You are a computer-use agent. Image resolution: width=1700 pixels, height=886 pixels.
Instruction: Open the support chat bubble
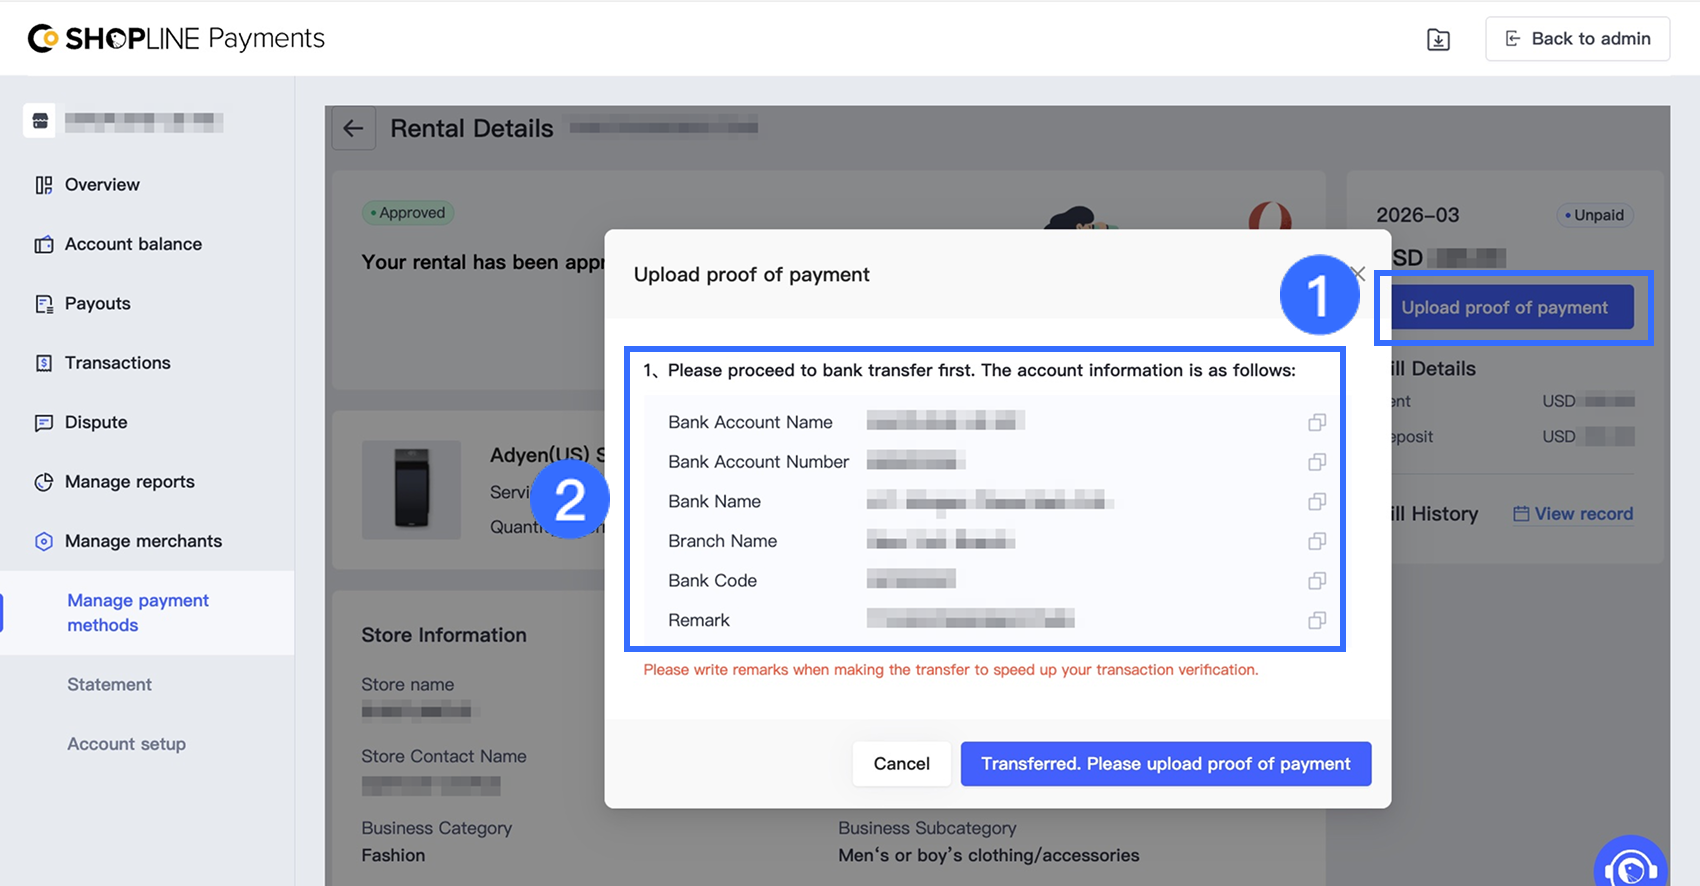1630,868
